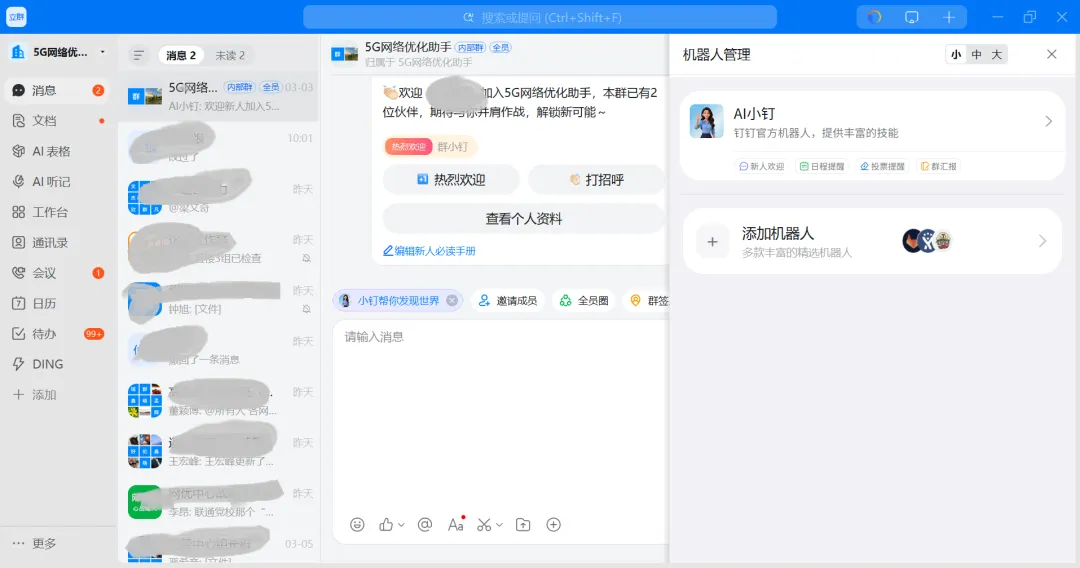Click the upload file folder icon
Image resolution: width=1080 pixels, height=568 pixels.
523,525
